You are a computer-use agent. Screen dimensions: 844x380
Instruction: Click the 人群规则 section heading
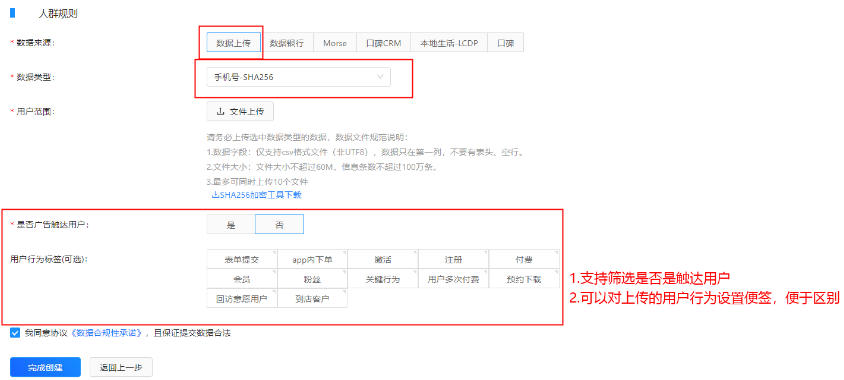pyautogui.click(x=58, y=14)
